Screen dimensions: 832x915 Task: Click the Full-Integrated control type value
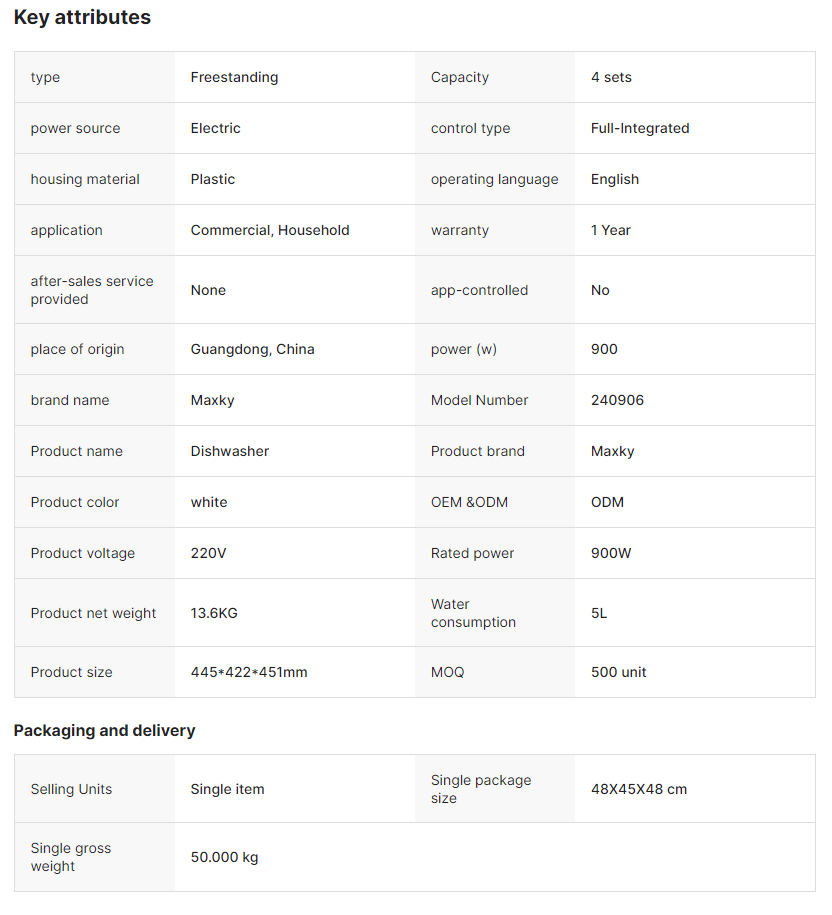pos(640,128)
